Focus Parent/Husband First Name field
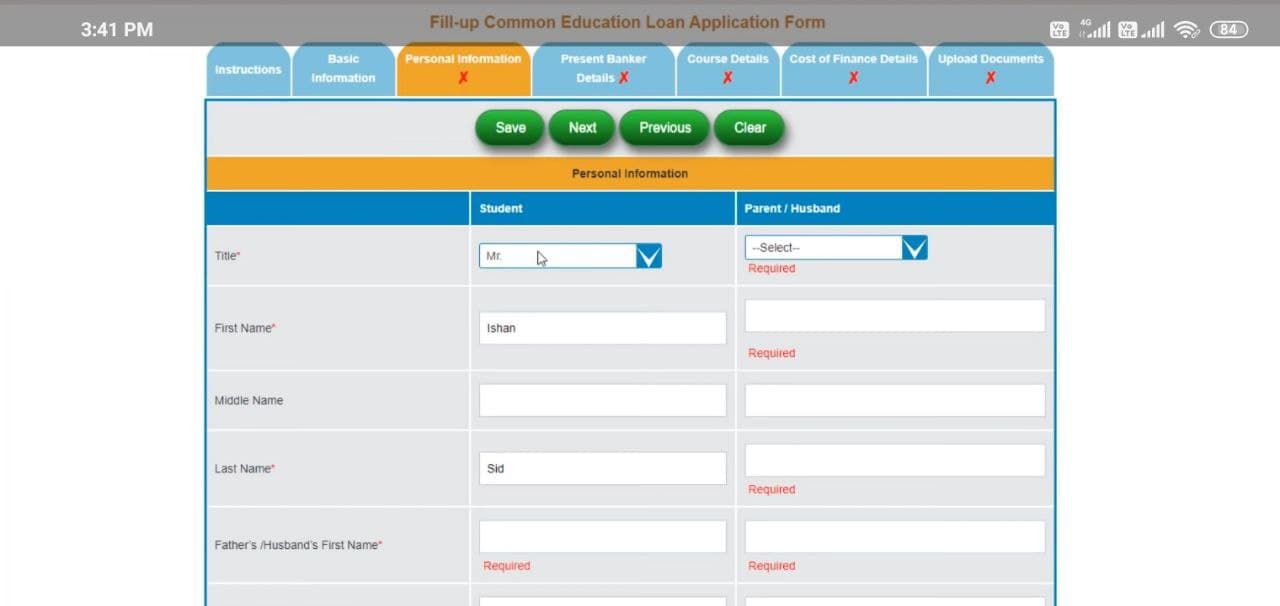 point(895,316)
